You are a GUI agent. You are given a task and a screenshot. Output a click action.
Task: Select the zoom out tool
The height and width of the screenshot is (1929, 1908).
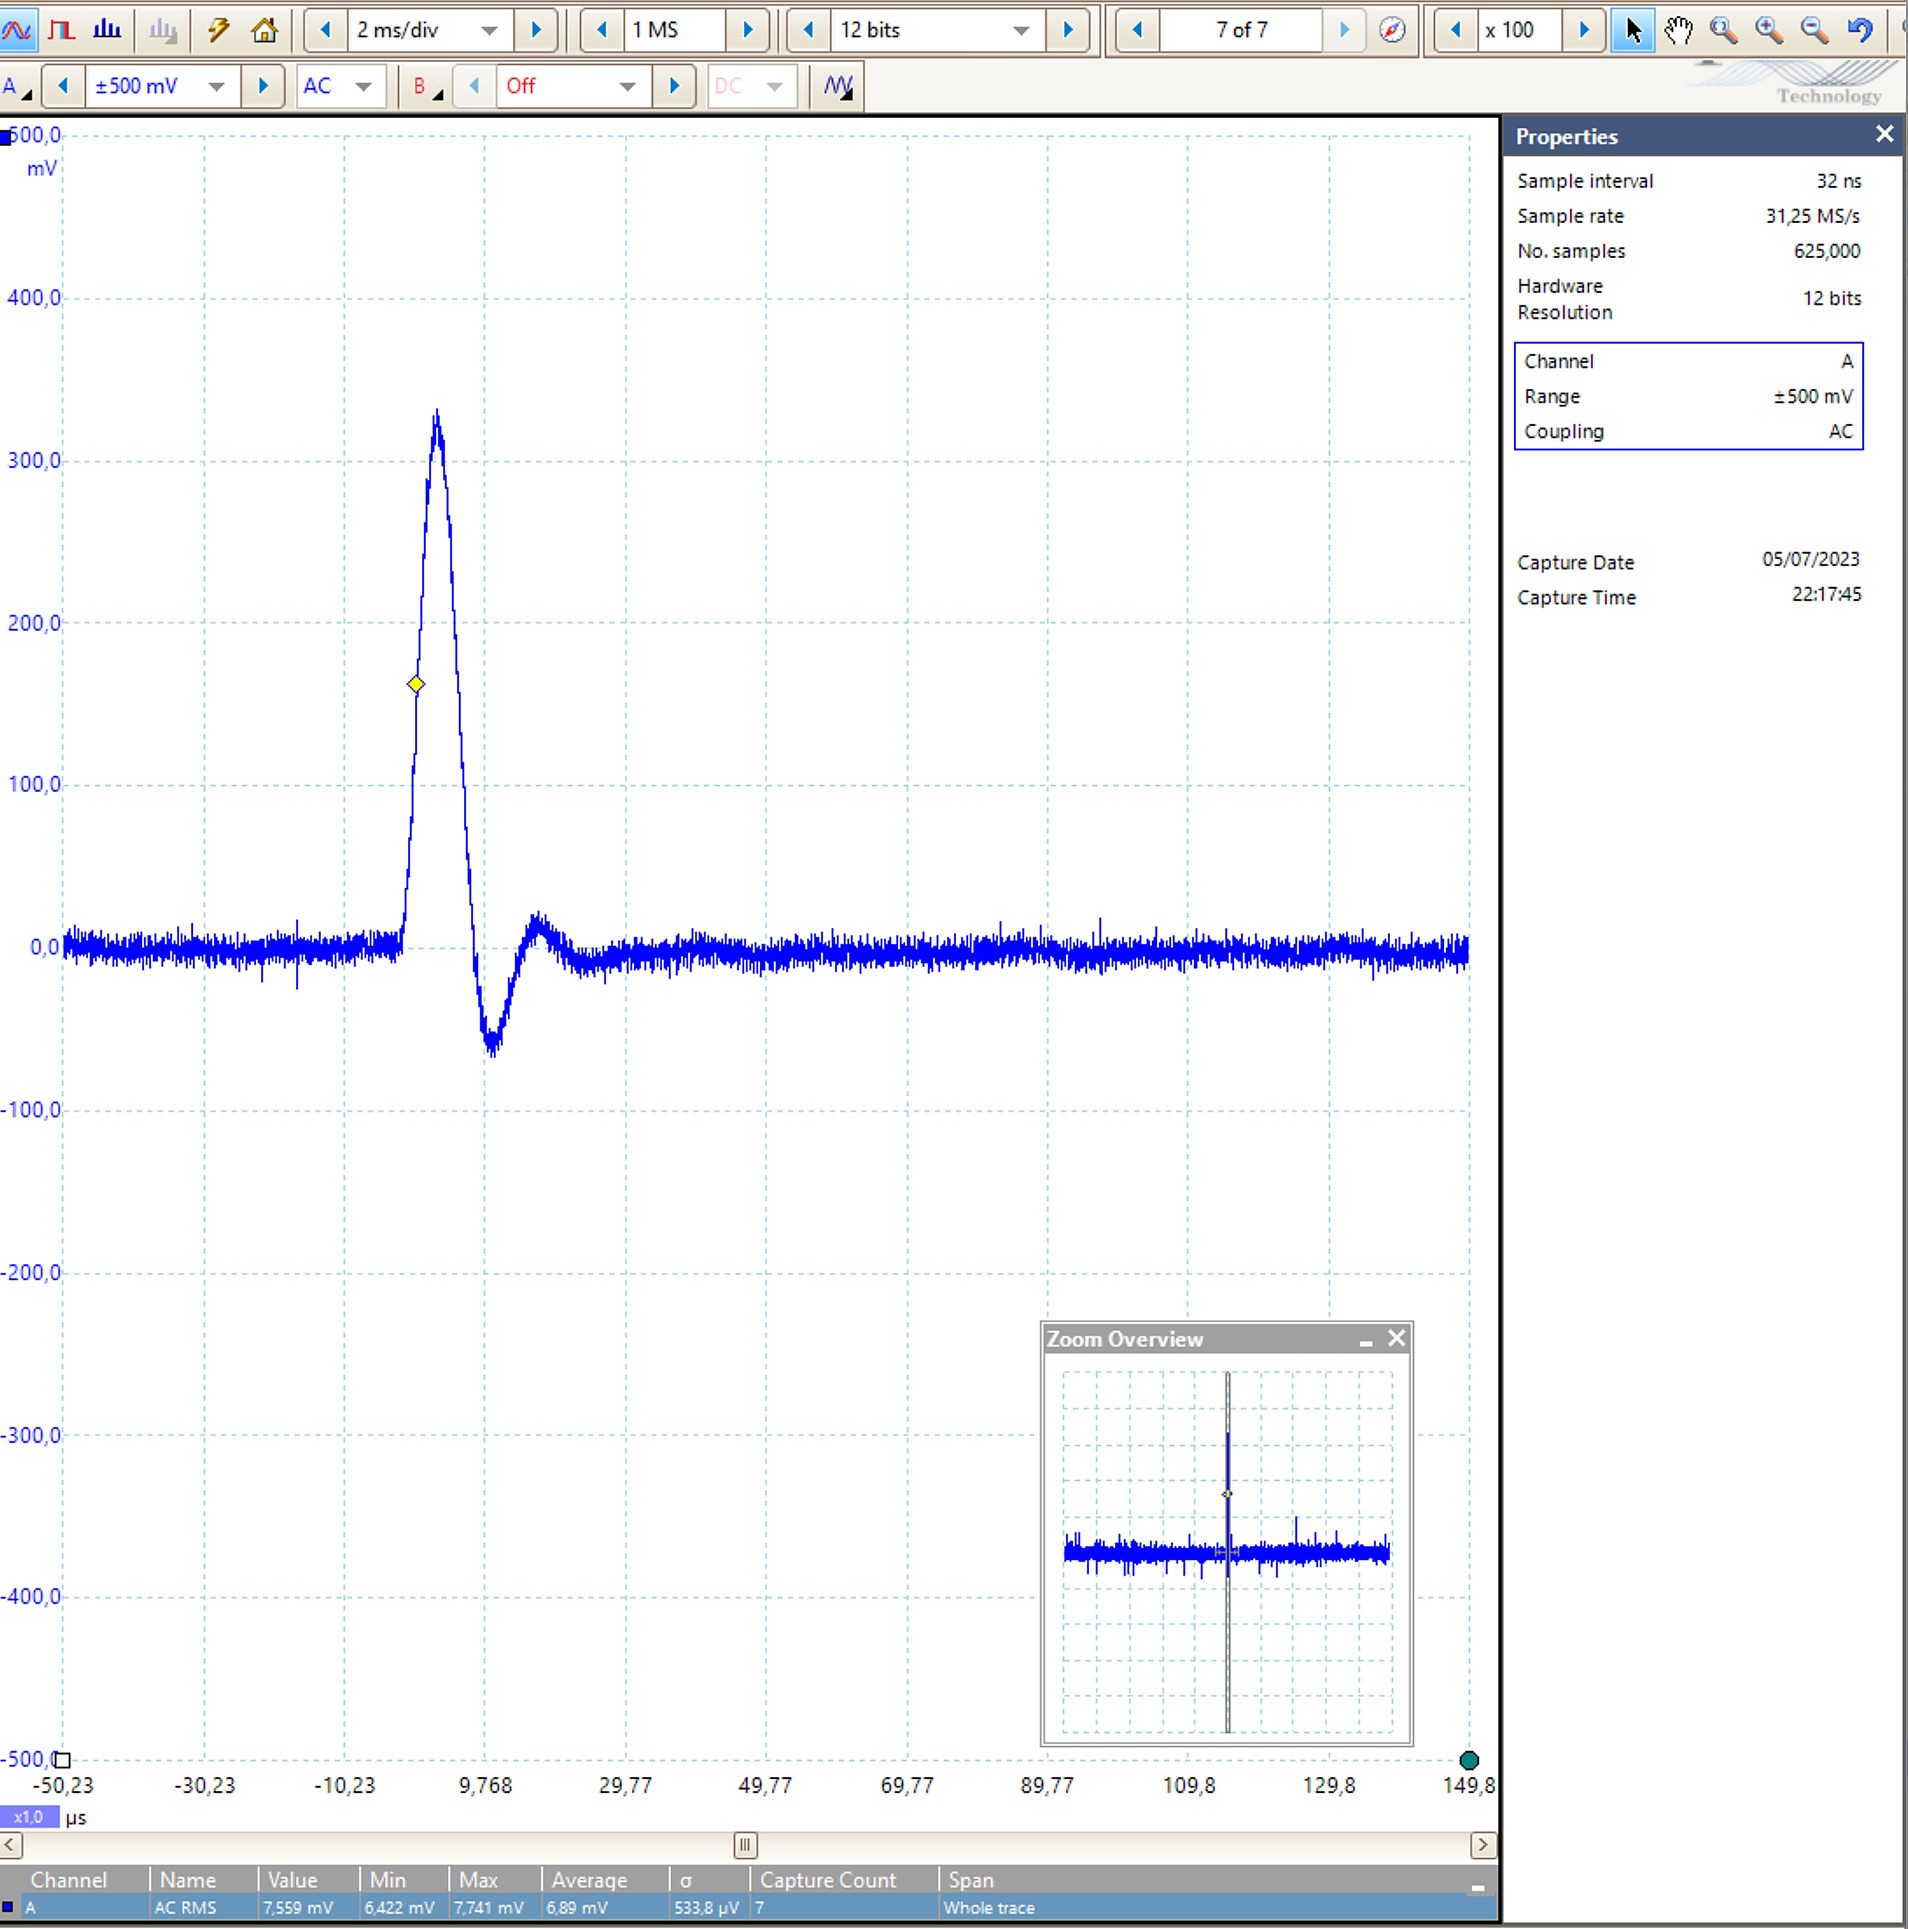point(1814,30)
